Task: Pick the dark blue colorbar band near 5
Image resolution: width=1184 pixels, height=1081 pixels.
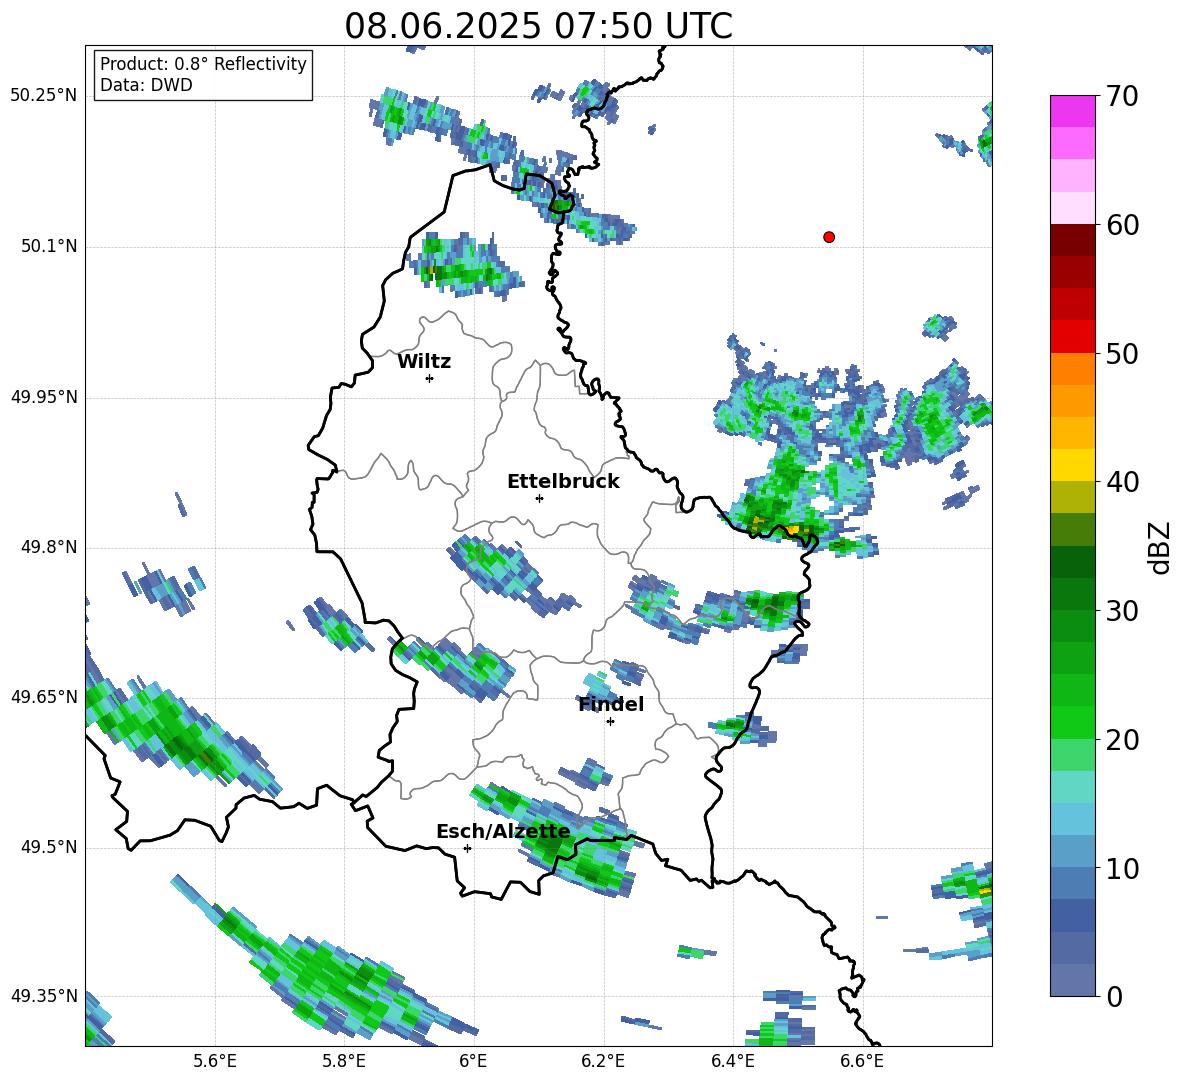Action: coord(1072,915)
